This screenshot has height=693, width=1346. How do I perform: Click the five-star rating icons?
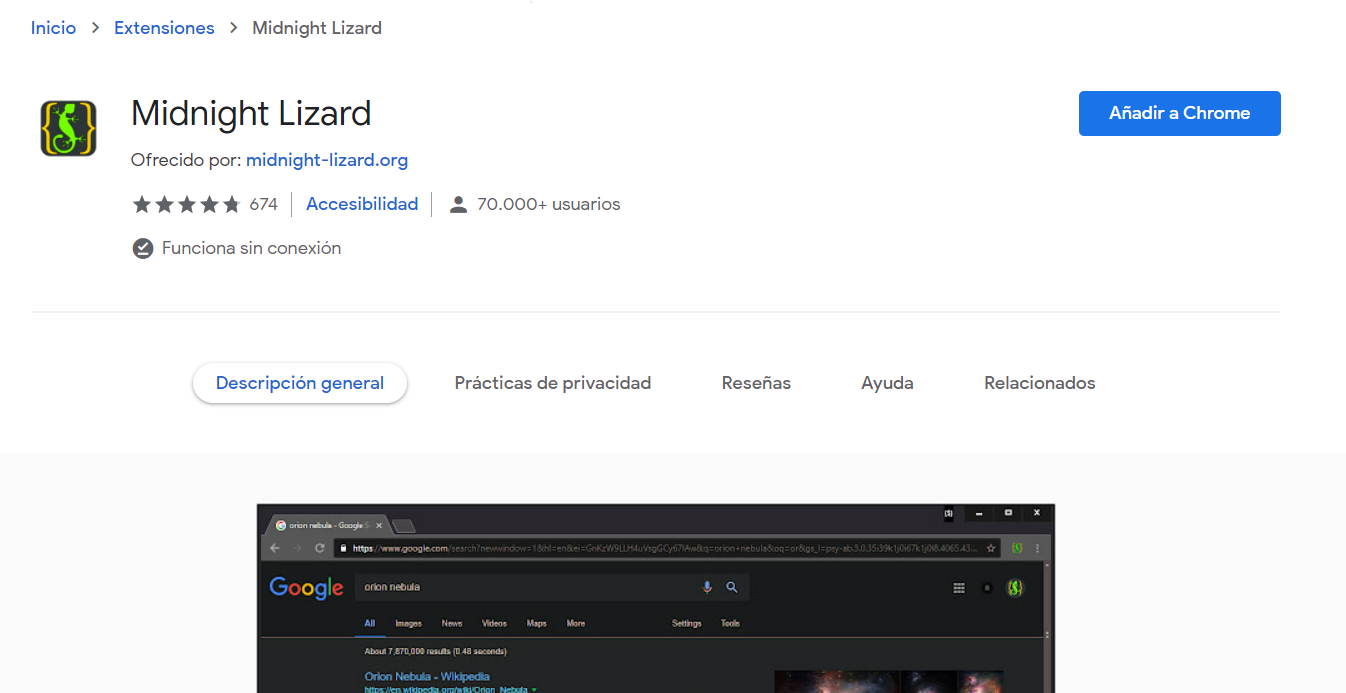click(187, 205)
